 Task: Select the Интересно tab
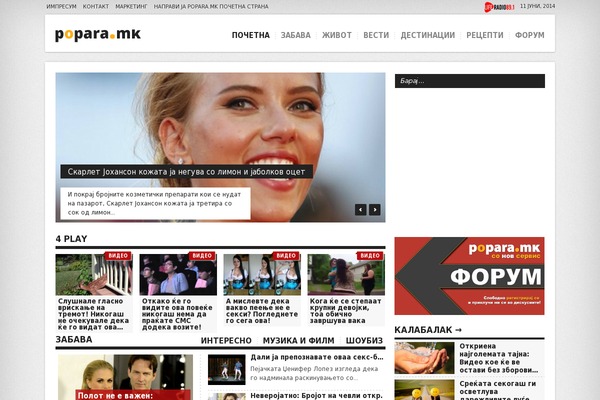(x=225, y=341)
